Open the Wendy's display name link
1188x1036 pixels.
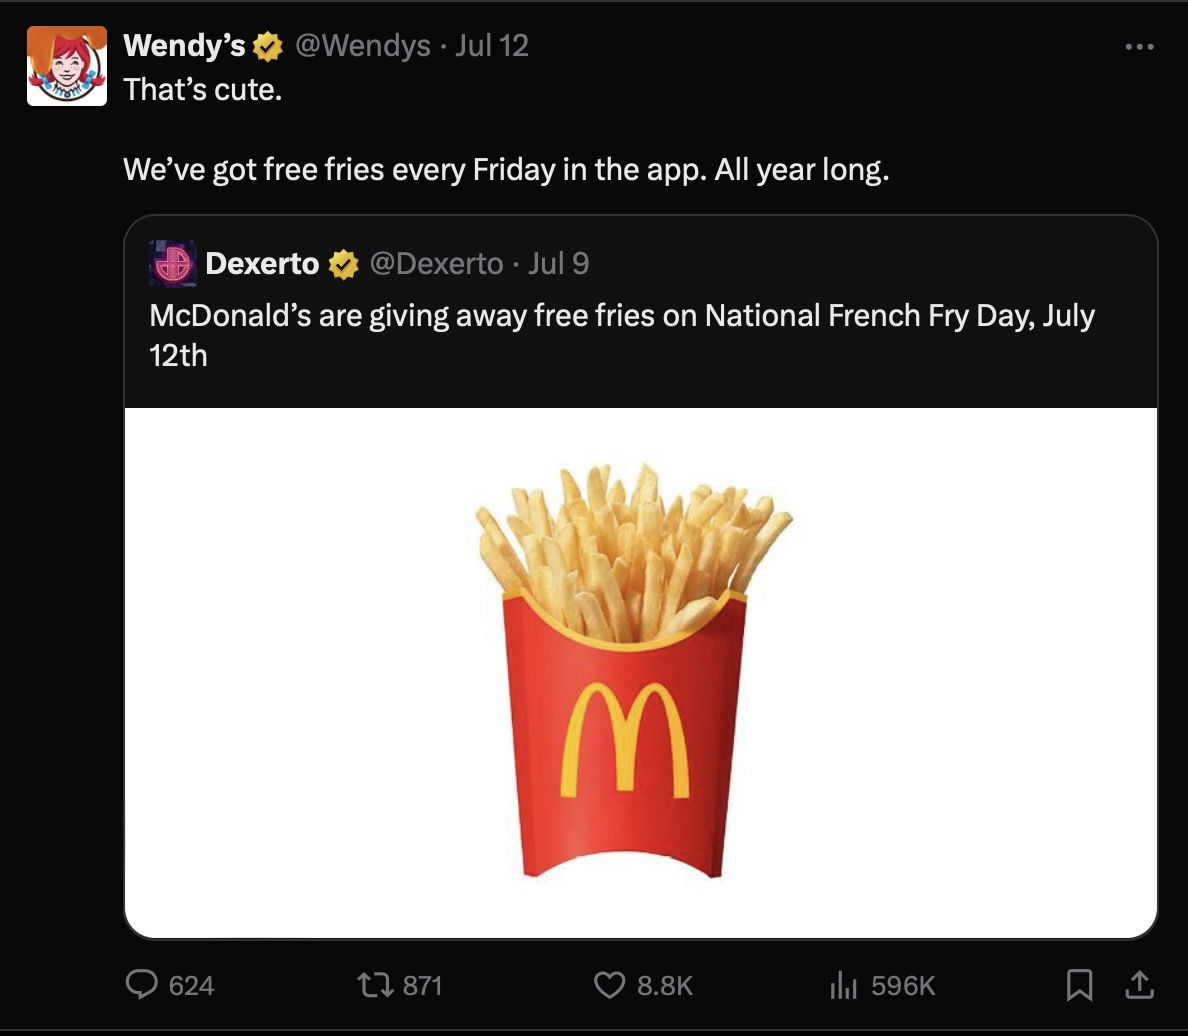click(x=184, y=46)
